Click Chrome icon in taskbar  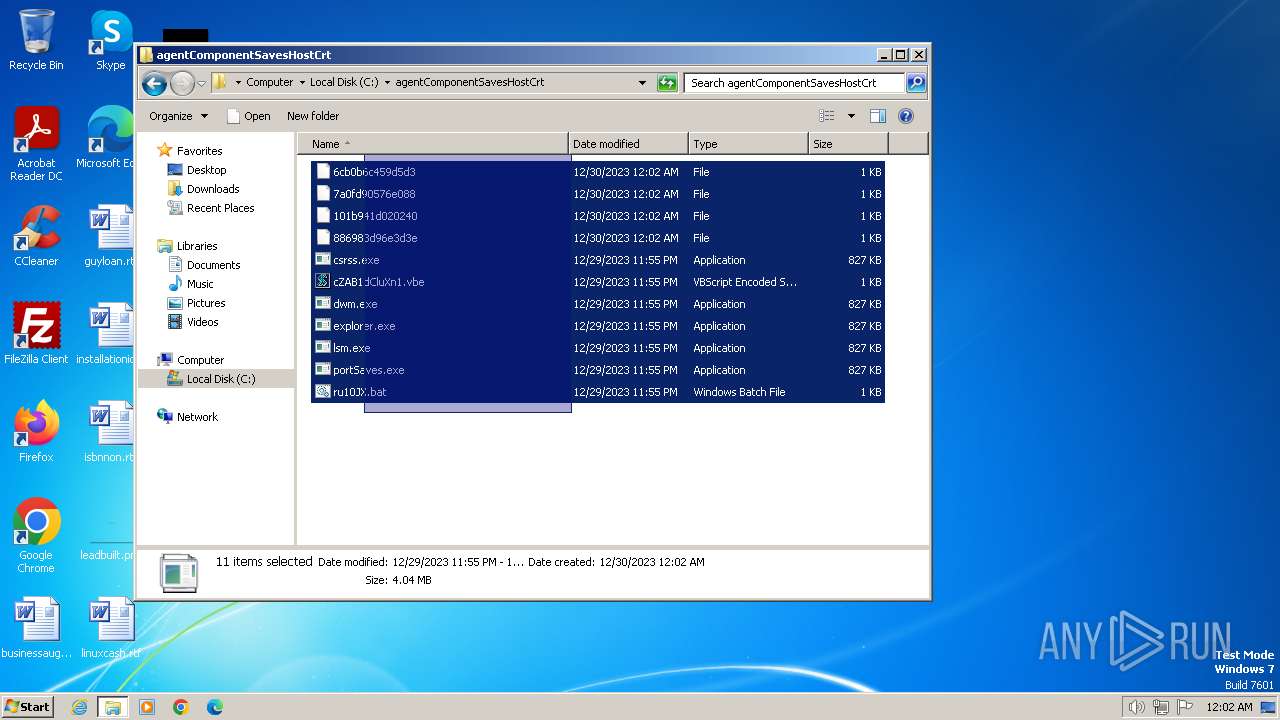click(x=181, y=707)
